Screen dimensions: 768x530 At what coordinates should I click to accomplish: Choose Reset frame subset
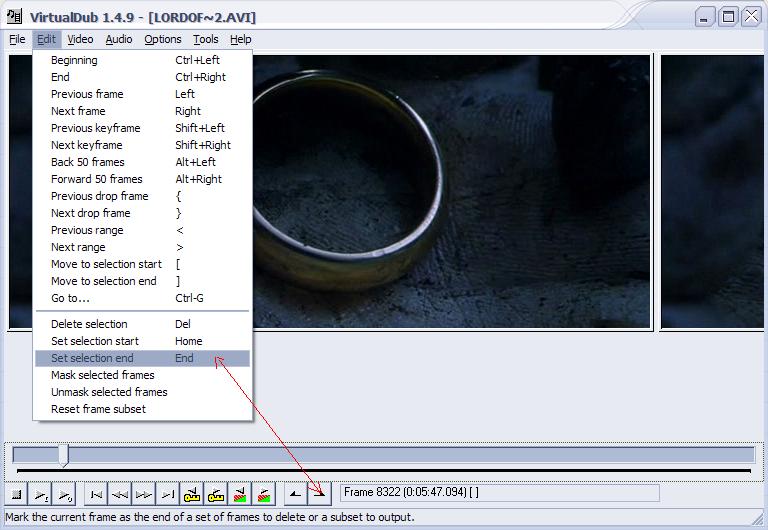point(143,409)
